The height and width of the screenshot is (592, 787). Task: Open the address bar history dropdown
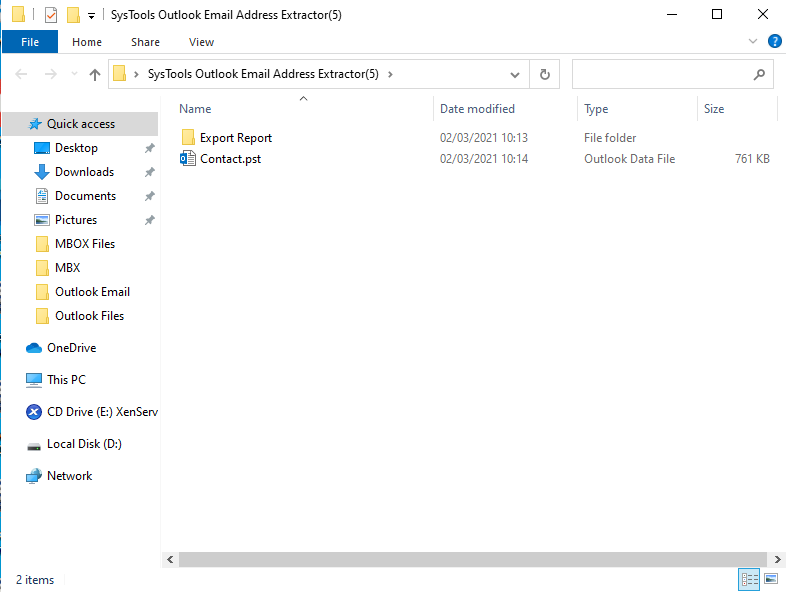pos(514,75)
